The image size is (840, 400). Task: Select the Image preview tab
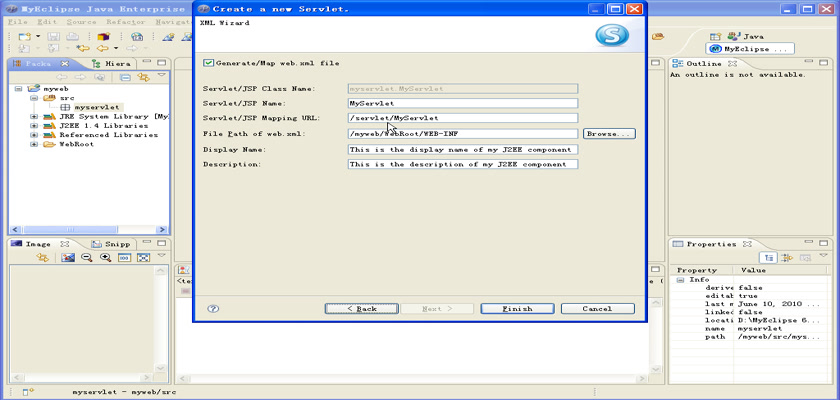point(32,244)
